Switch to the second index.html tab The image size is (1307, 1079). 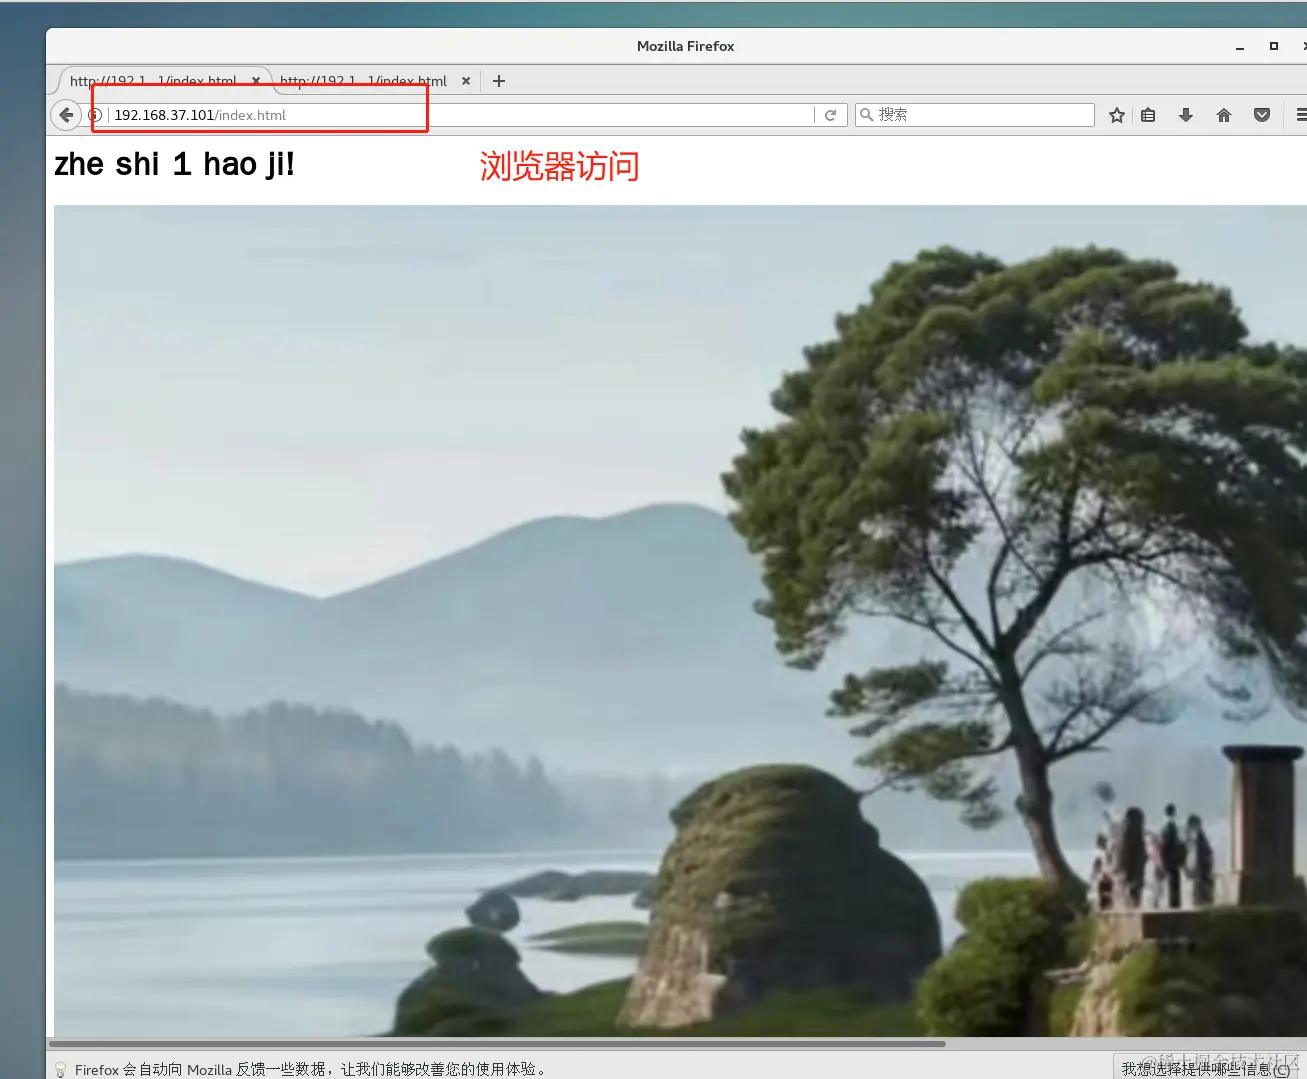pos(360,81)
